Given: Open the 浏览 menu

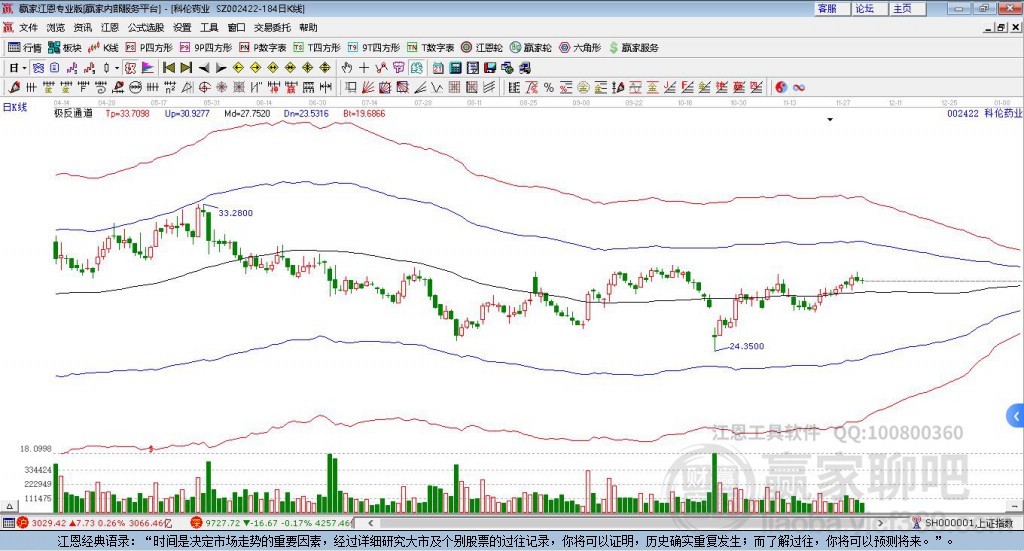Looking at the screenshot, I should [x=56, y=27].
